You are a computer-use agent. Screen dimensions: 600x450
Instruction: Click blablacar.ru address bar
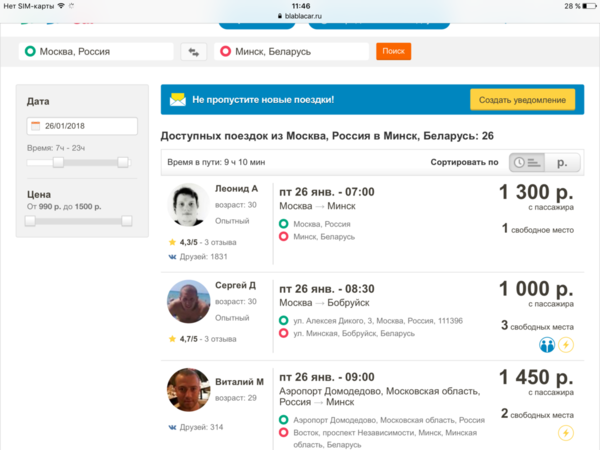click(x=300, y=16)
